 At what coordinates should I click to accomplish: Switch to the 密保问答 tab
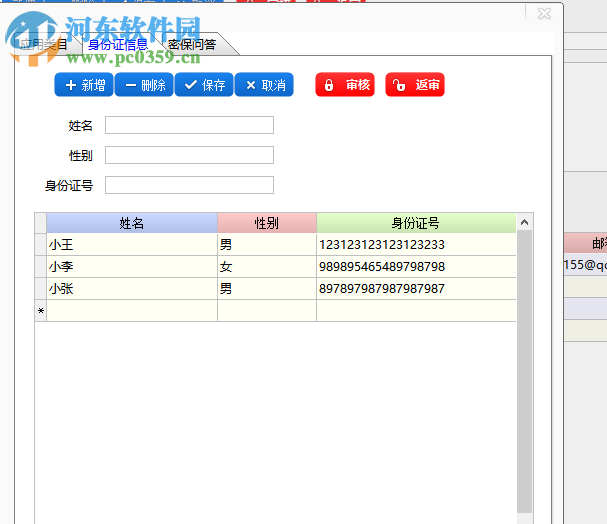pos(192,45)
